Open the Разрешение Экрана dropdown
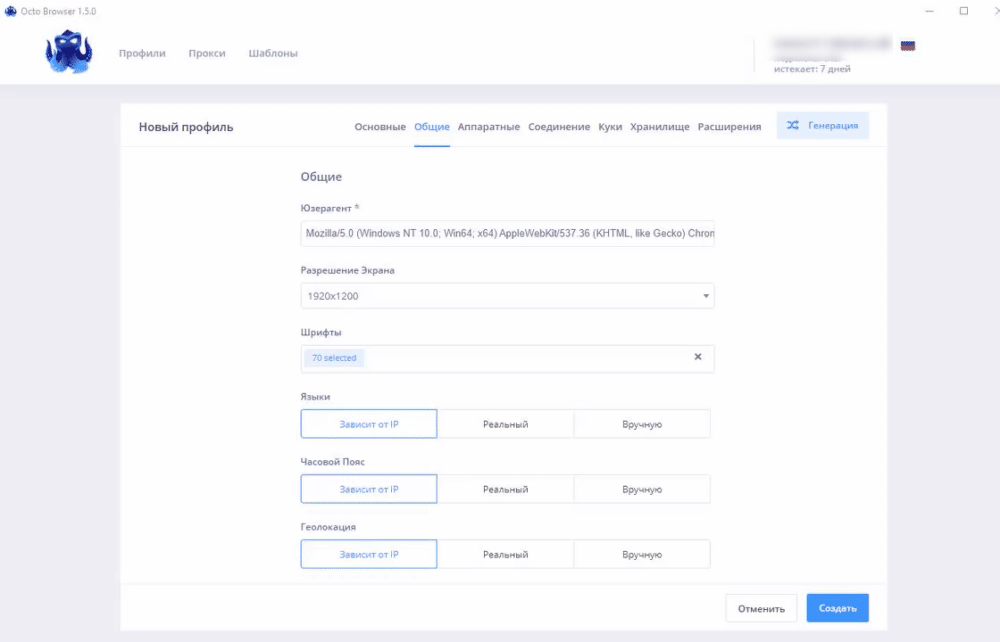Screen dimensions: 1000x642 [x=507, y=296]
